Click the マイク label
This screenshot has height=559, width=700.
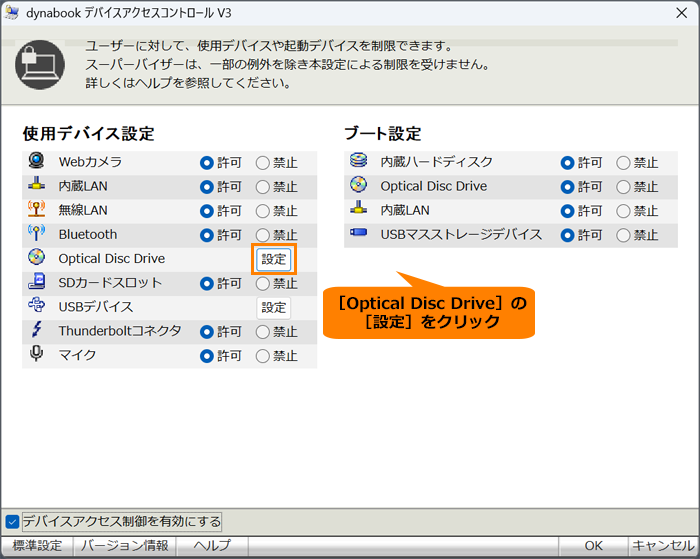[x=77, y=355]
